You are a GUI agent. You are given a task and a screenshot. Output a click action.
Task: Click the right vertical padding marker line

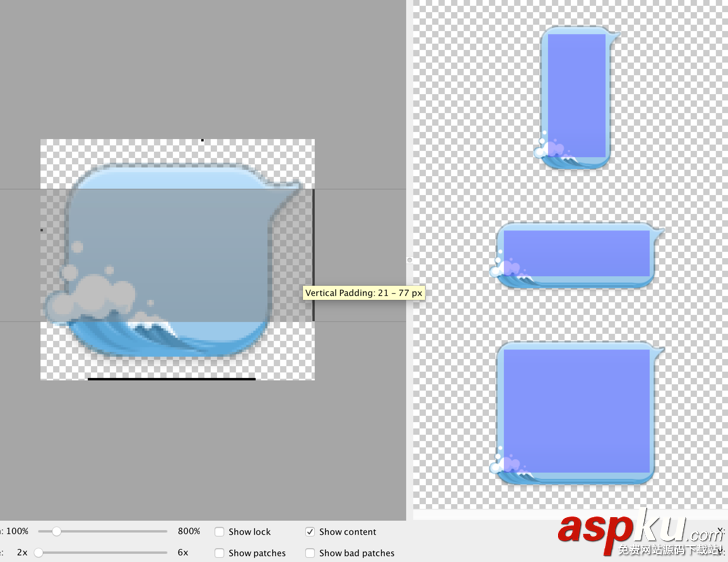point(314,255)
